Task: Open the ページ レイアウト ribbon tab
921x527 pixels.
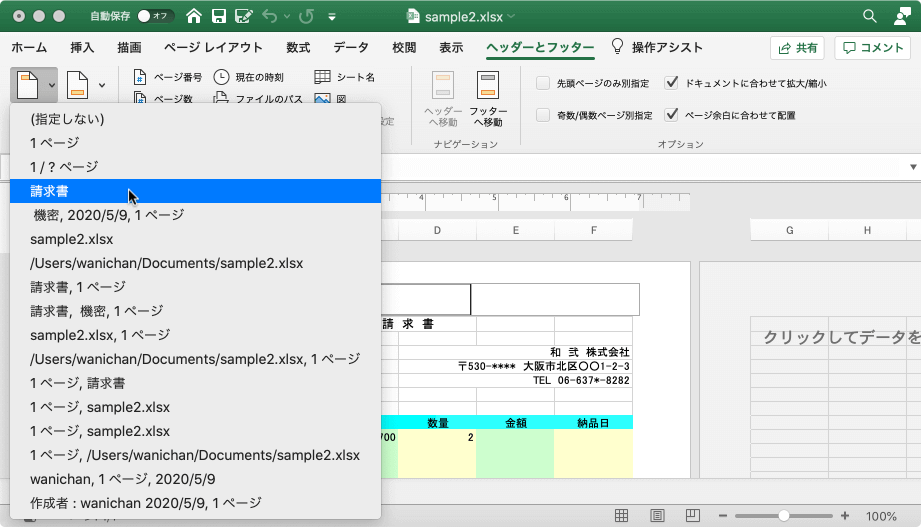Action: click(x=213, y=48)
